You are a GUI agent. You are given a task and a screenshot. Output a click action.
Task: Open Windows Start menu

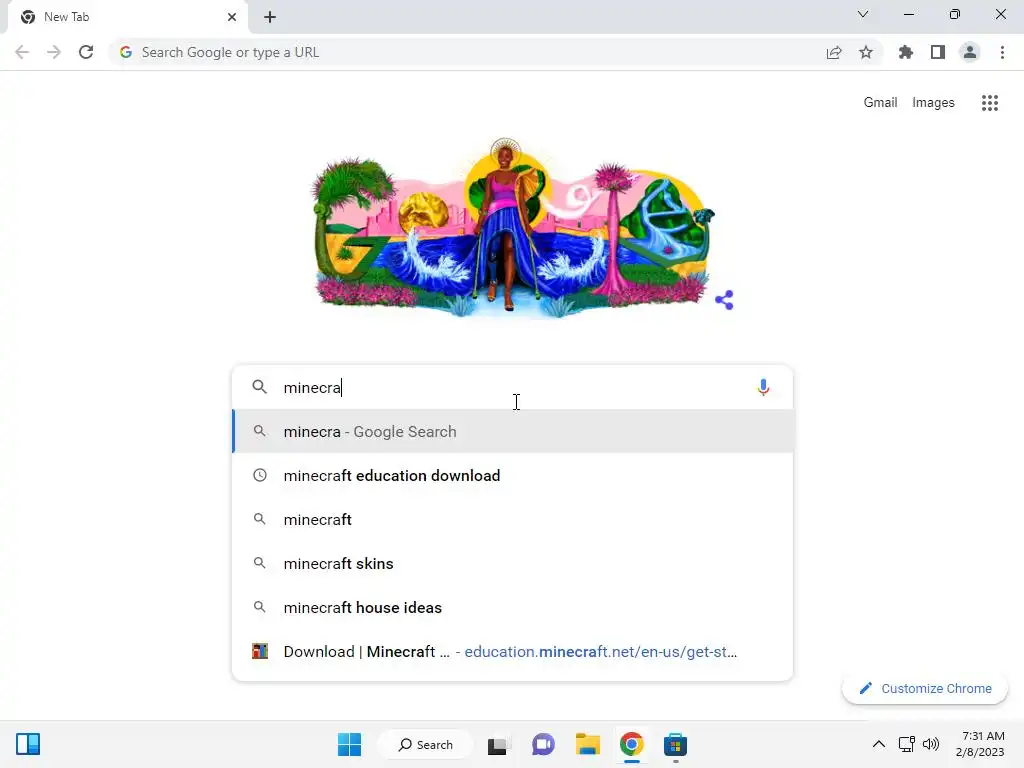pos(349,744)
